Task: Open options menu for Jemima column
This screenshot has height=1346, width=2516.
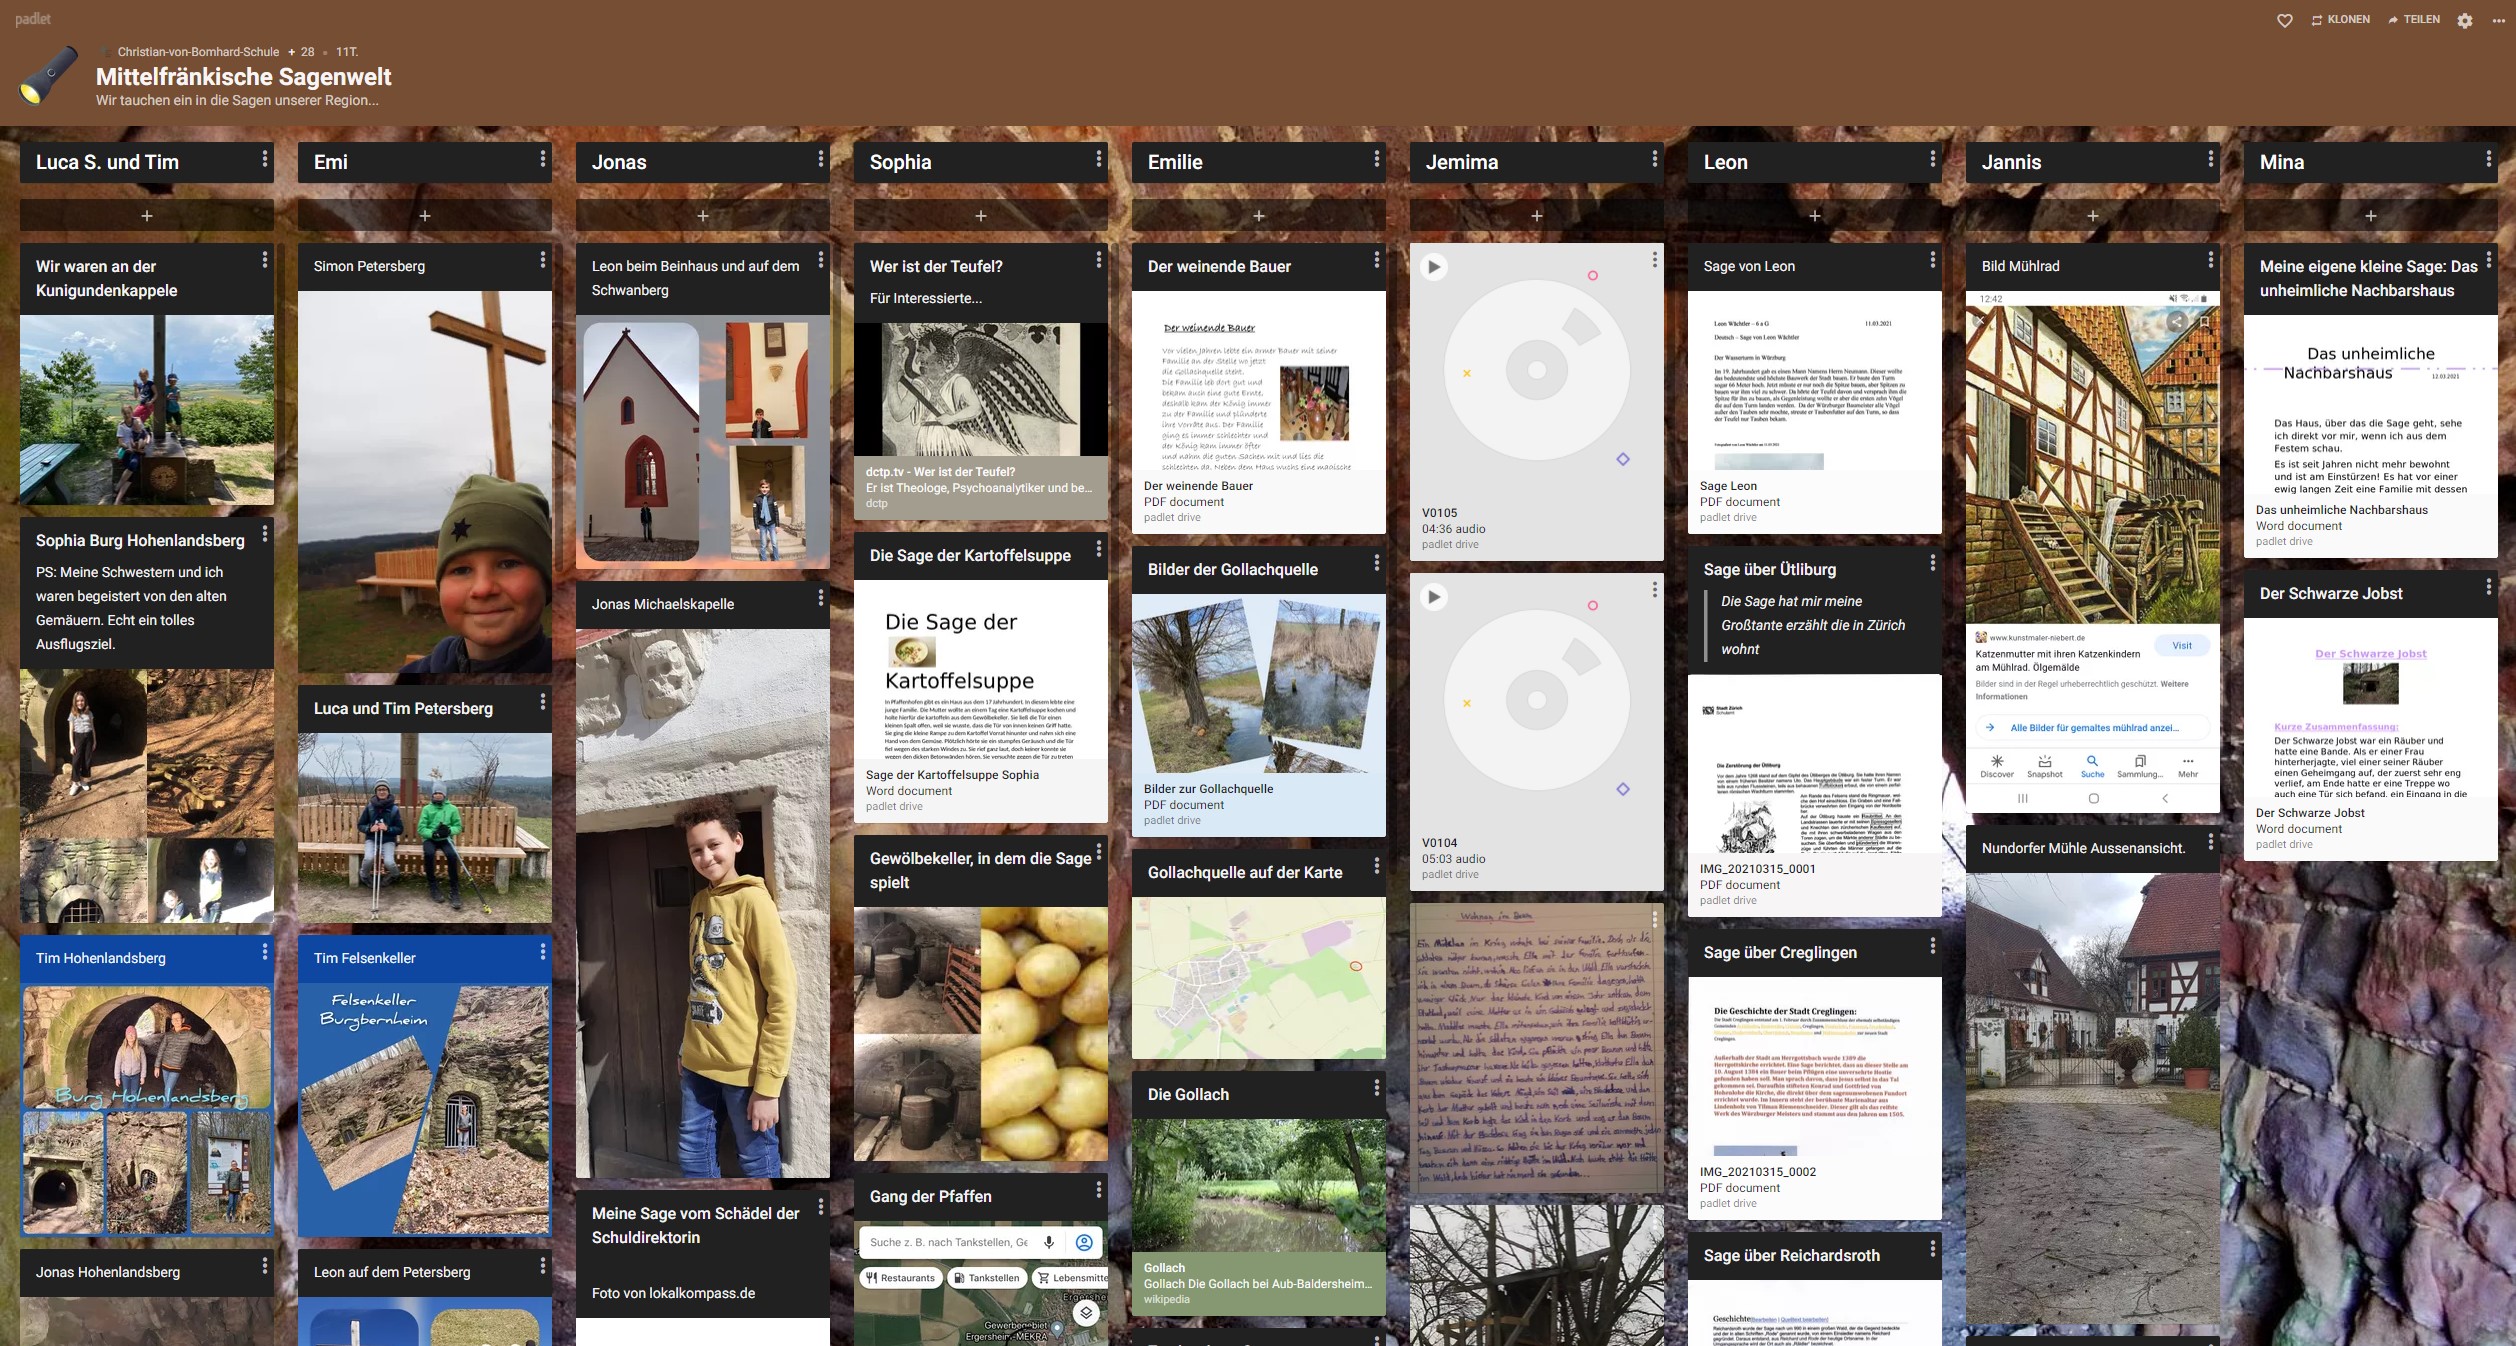Action: (1654, 159)
